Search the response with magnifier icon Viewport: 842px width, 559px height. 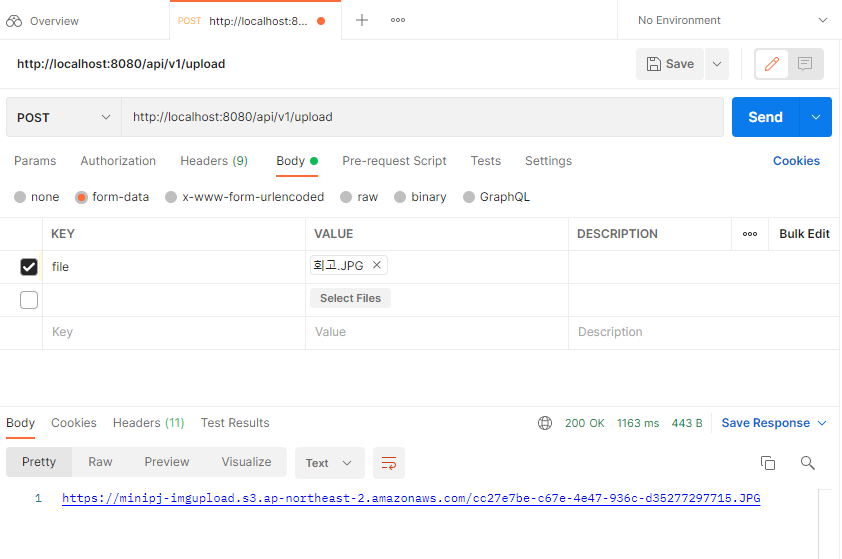click(x=808, y=463)
